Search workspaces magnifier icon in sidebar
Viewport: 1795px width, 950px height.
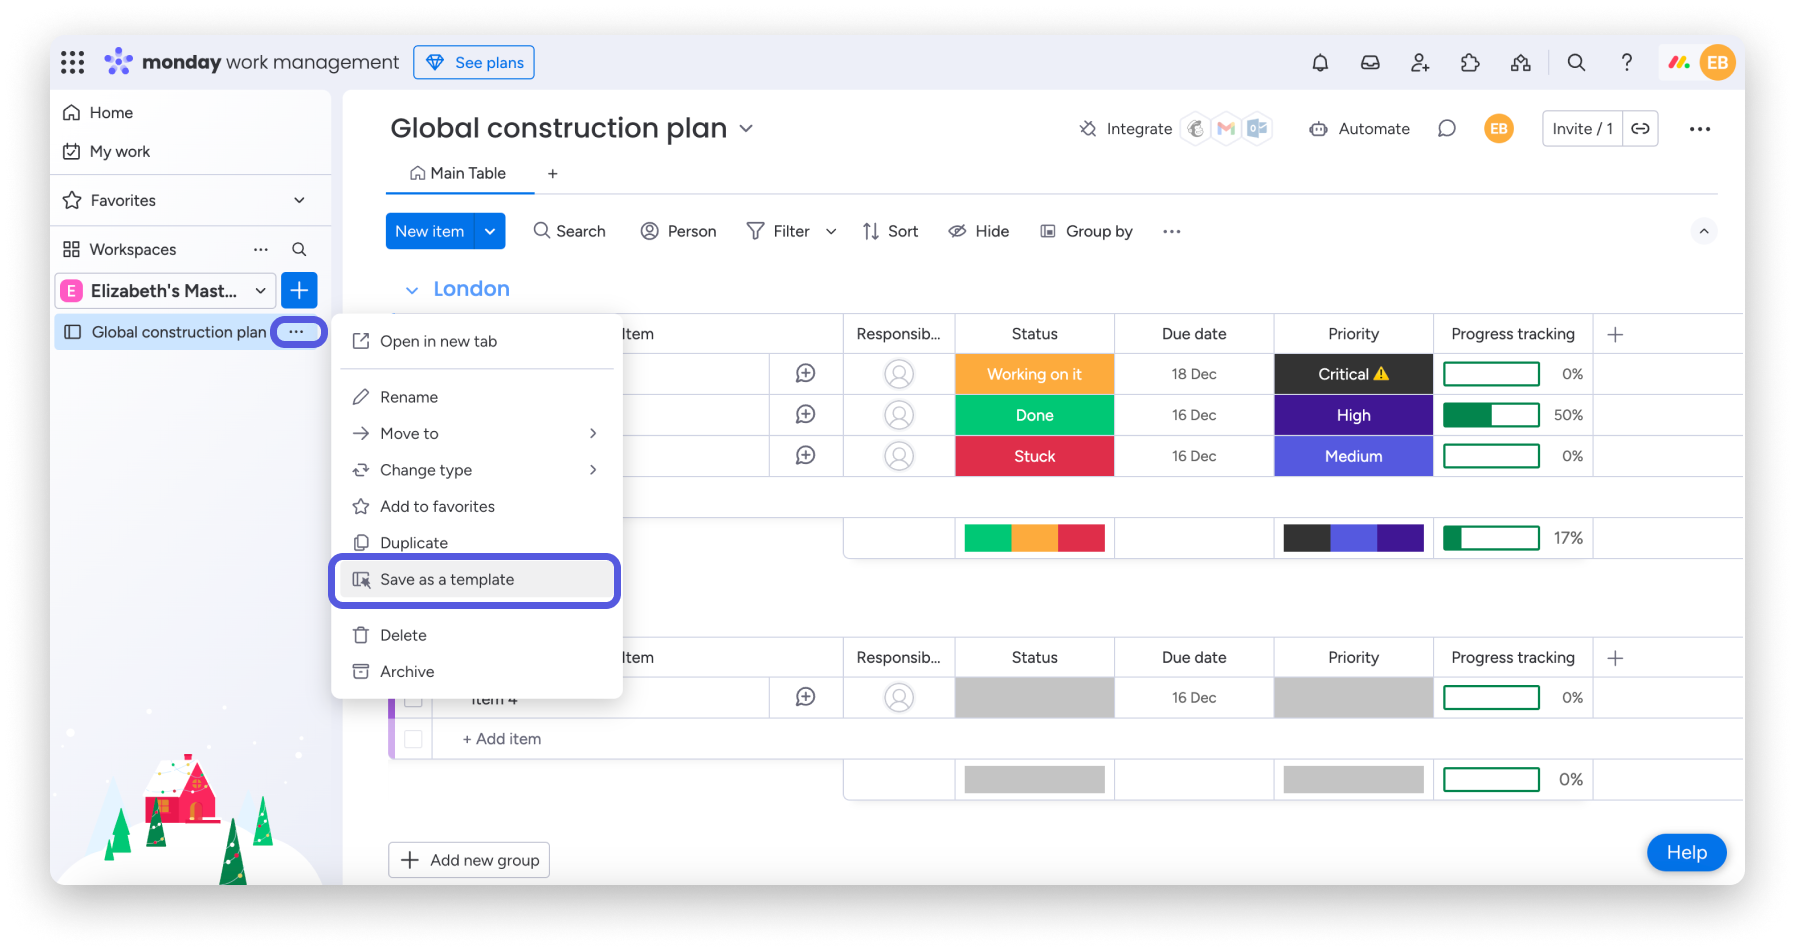[299, 249]
